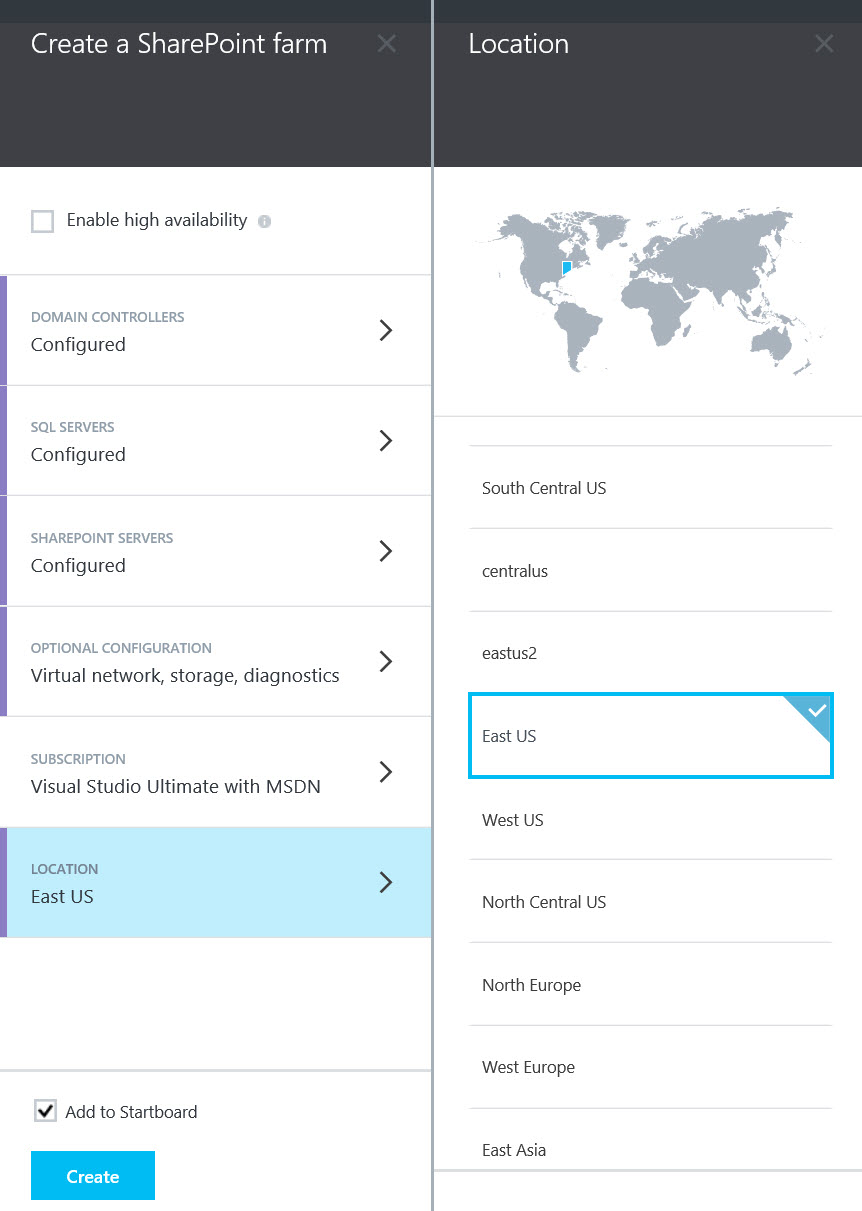Open Subscription selection arrow
The width and height of the screenshot is (862, 1211).
(x=386, y=772)
